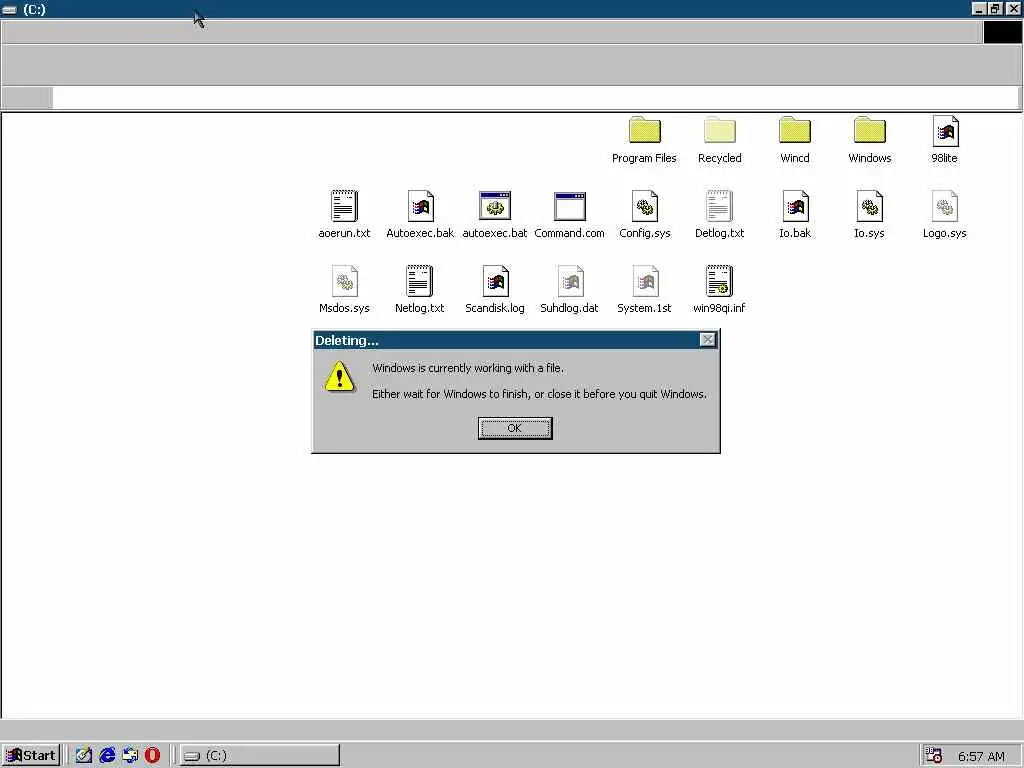The width and height of the screenshot is (1024, 768).
Task: Click the drive icon in the (C:) title bar
Action: (x=10, y=9)
